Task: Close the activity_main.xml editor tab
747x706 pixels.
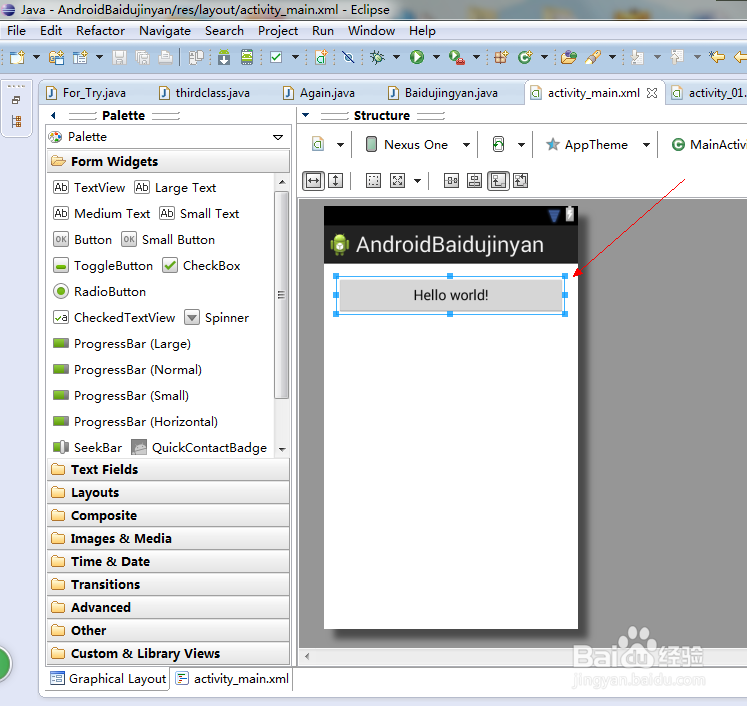Action: [x=652, y=93]
